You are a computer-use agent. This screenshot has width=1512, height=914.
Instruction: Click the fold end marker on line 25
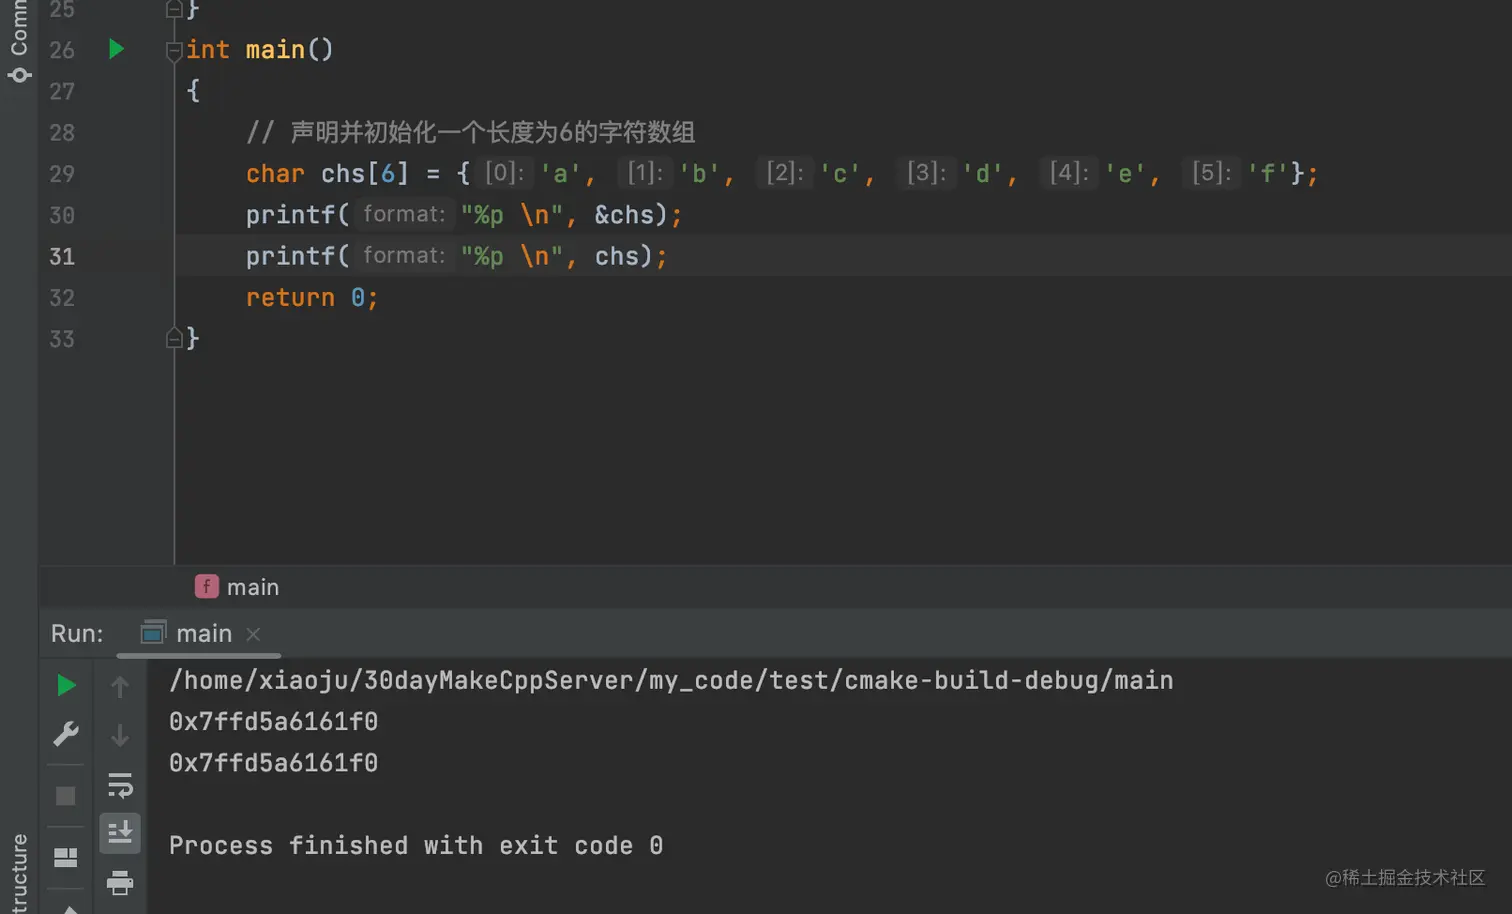click(174, 9)
